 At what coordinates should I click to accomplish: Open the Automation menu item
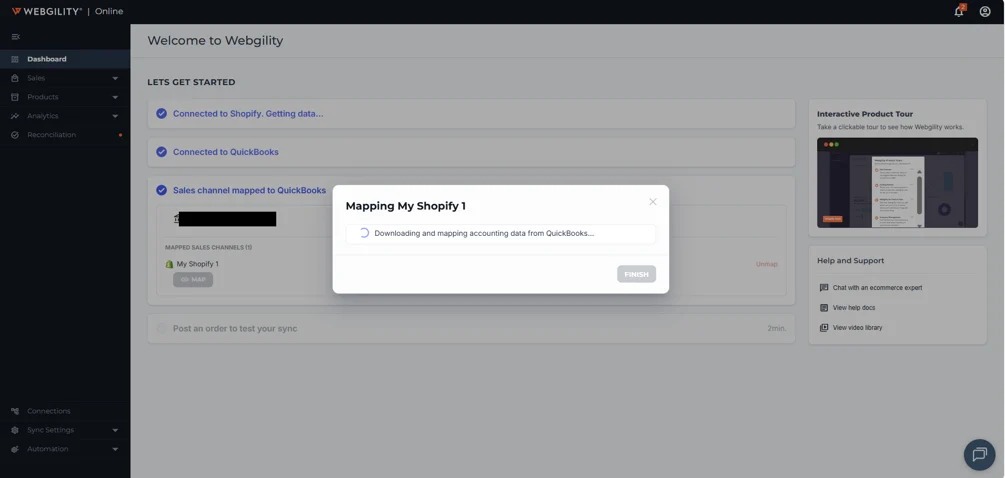click(65, 449)
